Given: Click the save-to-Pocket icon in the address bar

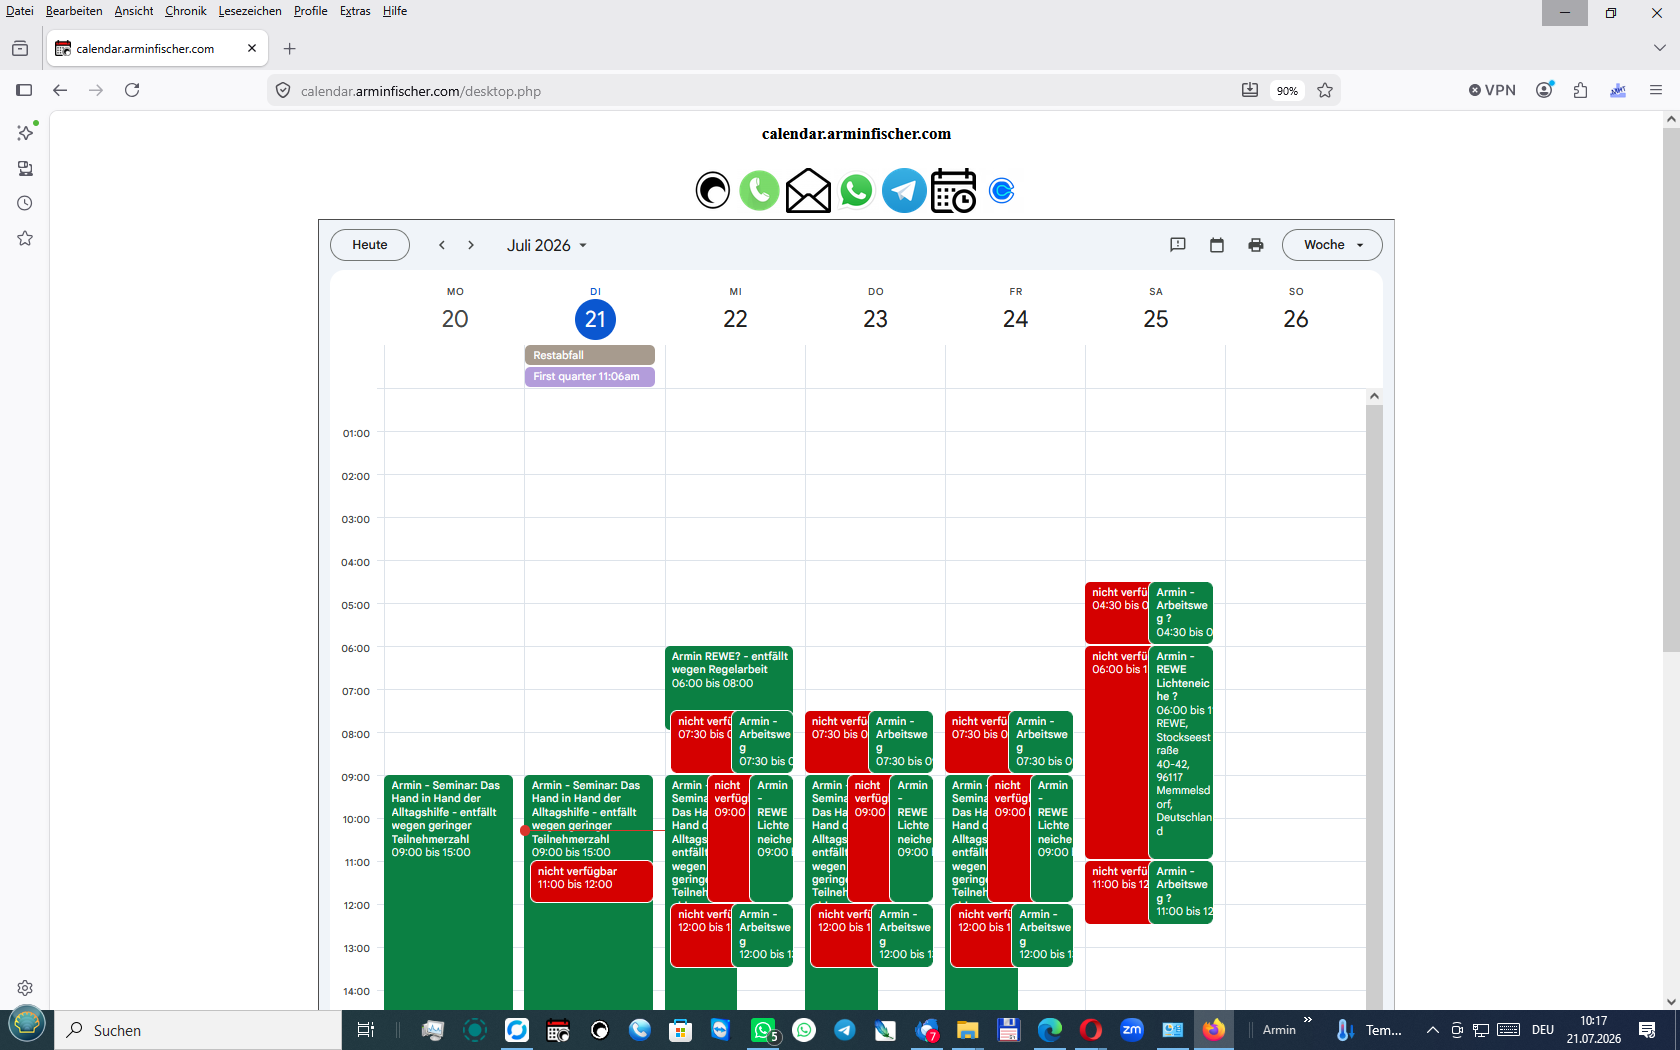Looking at the screenshot, I should 1250,90.
